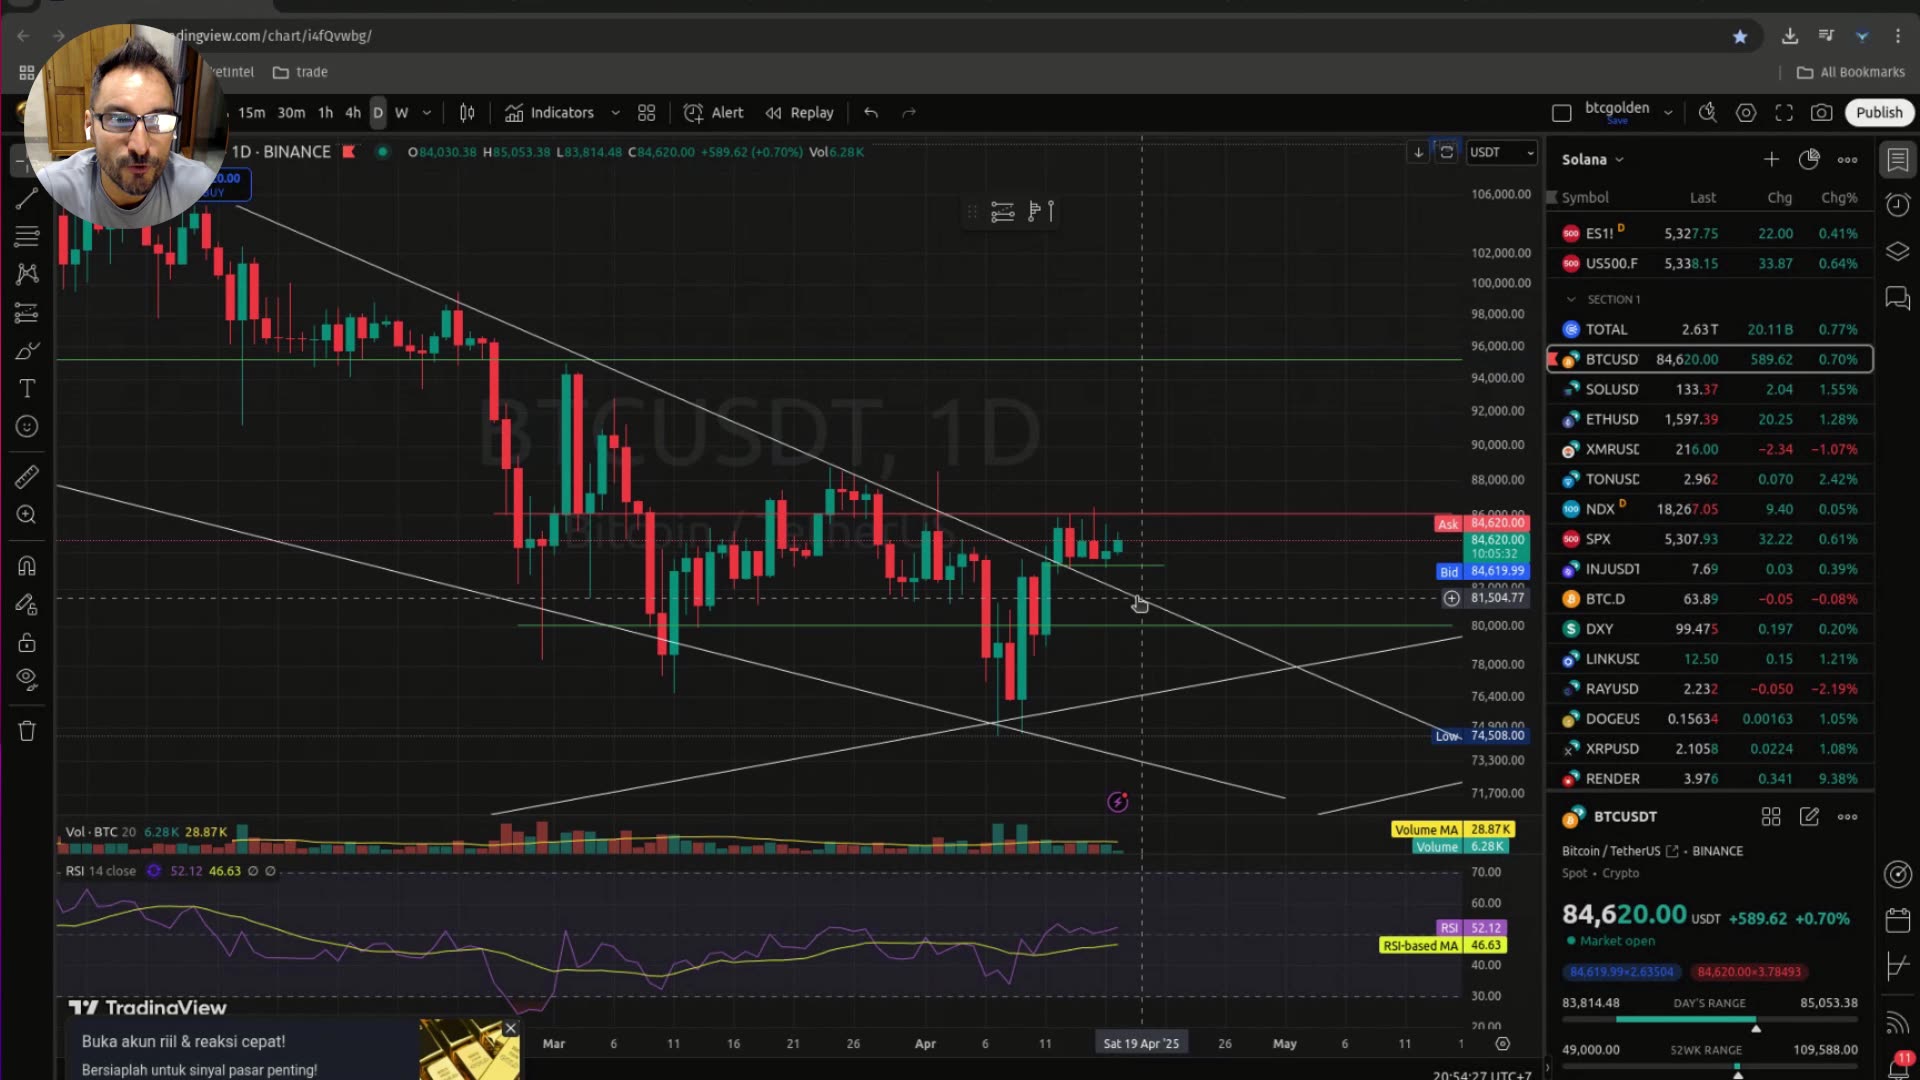Image resolution: width=1920 pixels, height=1080 pixels.
Task: Open the ruler measure tool
Action: 27,477
